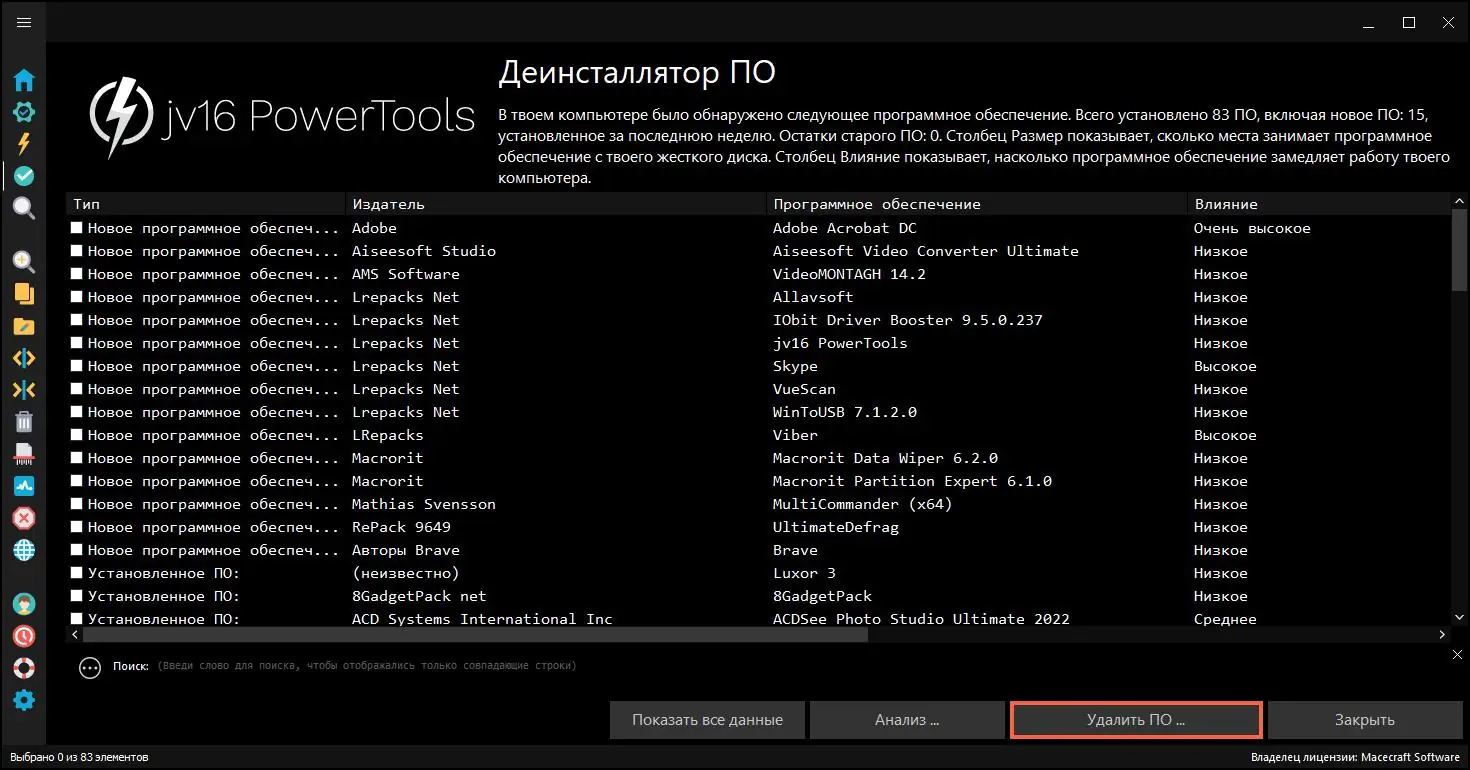Click the horizontal scrollbar right arrow

(1442, 634)
